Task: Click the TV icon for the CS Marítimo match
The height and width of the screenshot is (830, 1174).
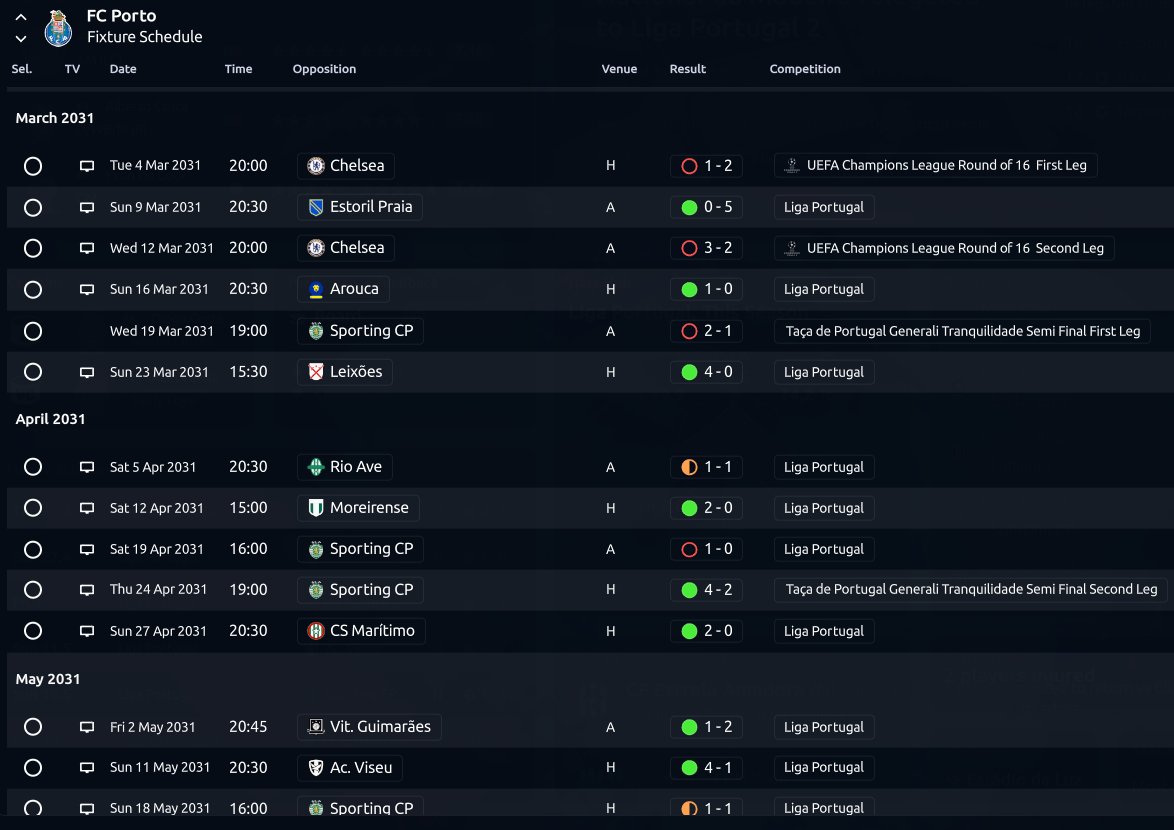Action: pos(87,631)
